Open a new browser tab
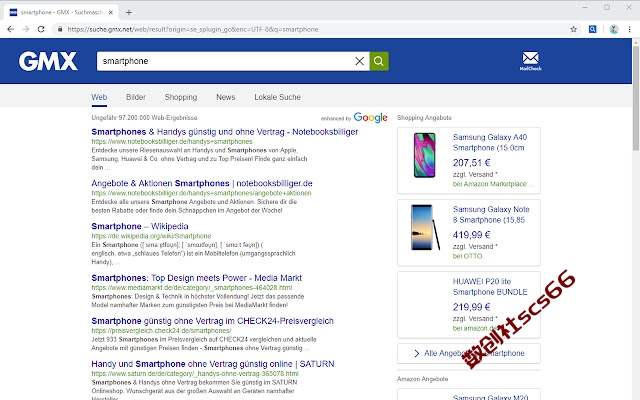 pyautogui.click(x=129, y=12)
